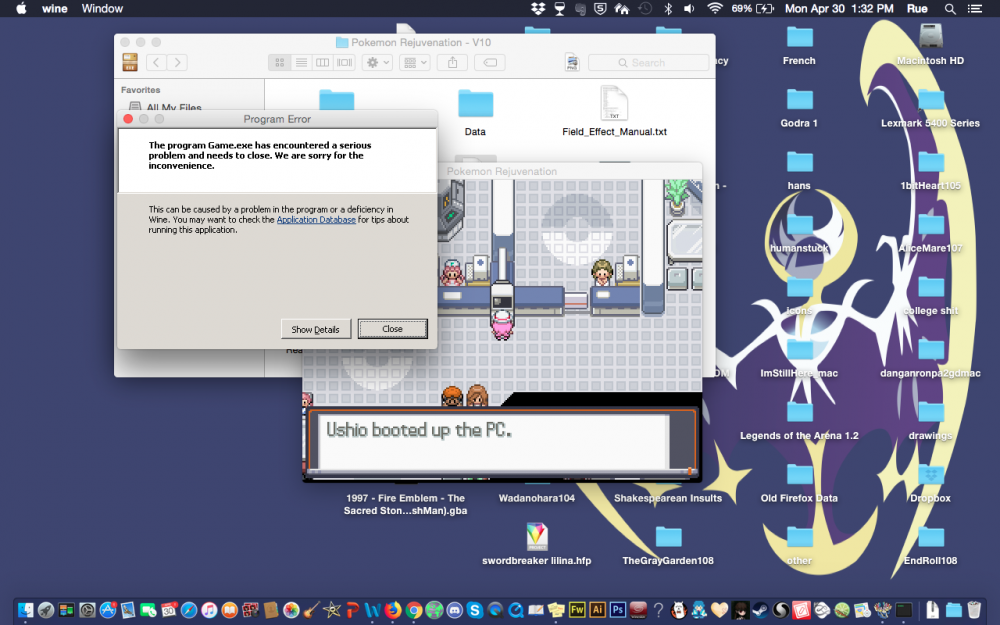The image size is (1000, 625).
Task: Select the French folder on desktop
Action: click(x=799, y=45)
